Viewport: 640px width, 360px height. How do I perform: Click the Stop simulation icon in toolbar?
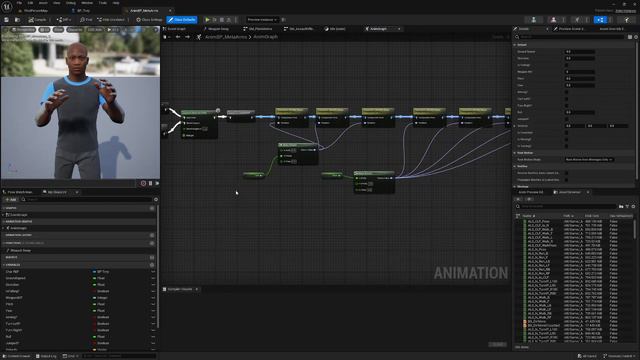coord(222,20)
